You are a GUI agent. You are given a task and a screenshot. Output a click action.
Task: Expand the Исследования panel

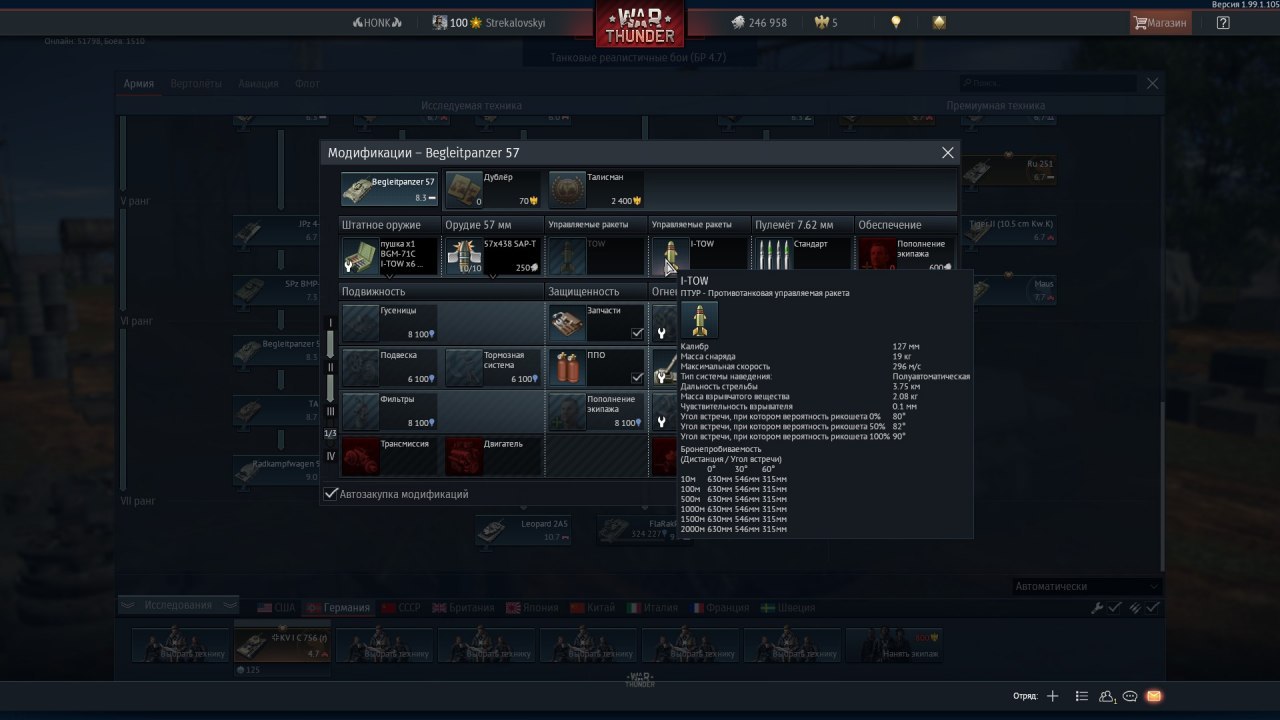tap(179, 605)
